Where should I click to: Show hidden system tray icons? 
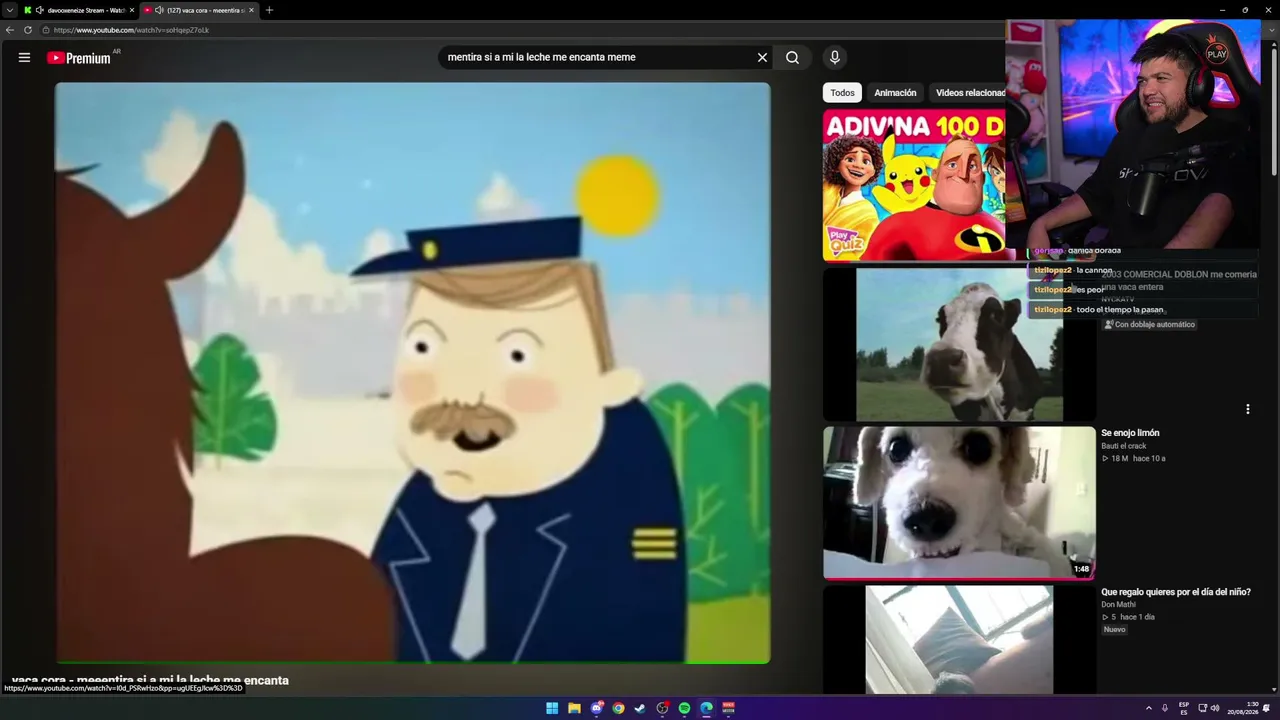point(1148,708)
